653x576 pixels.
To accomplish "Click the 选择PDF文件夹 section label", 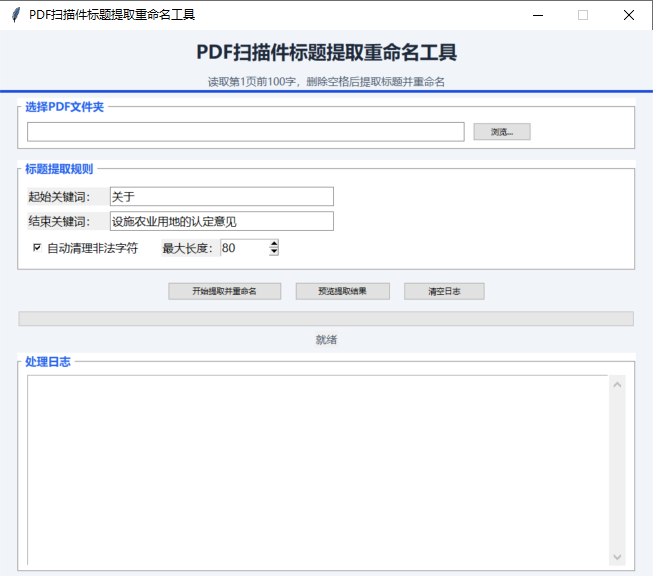I will point(64,107).
